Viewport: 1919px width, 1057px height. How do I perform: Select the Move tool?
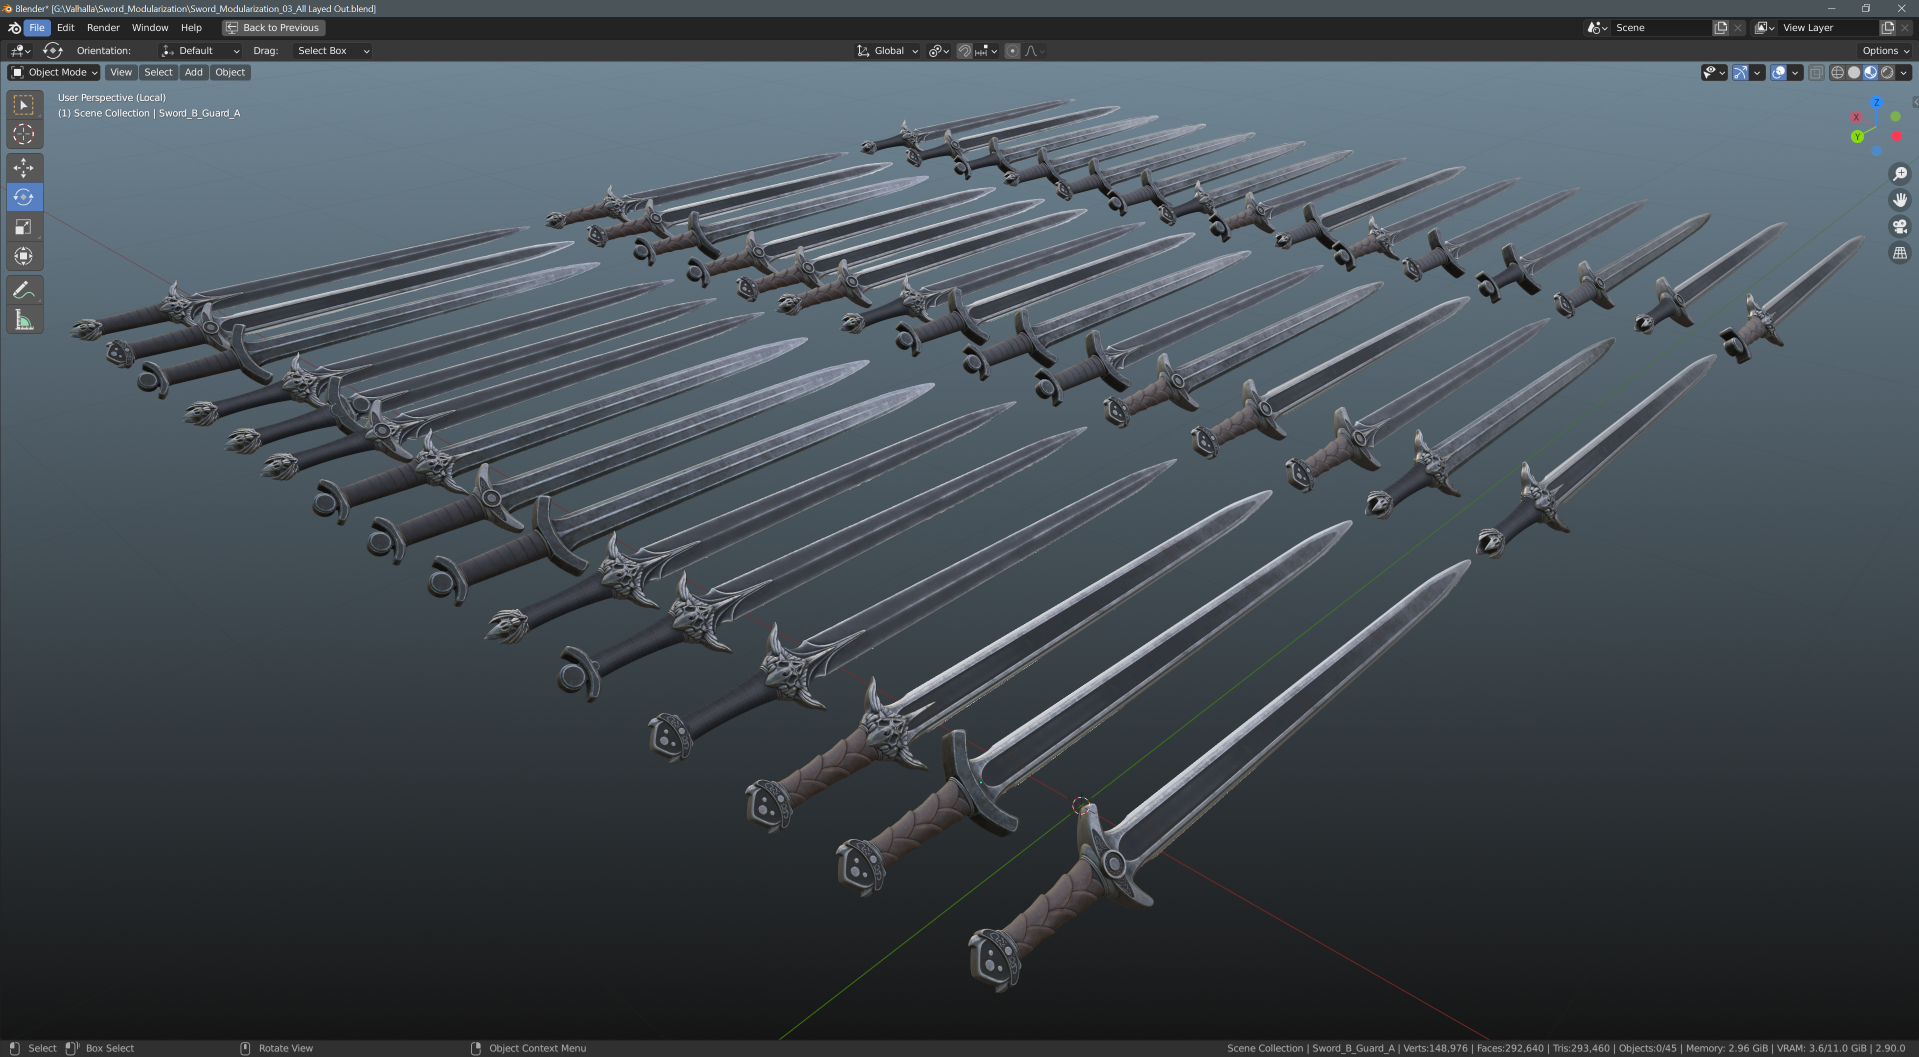point(23,168)
